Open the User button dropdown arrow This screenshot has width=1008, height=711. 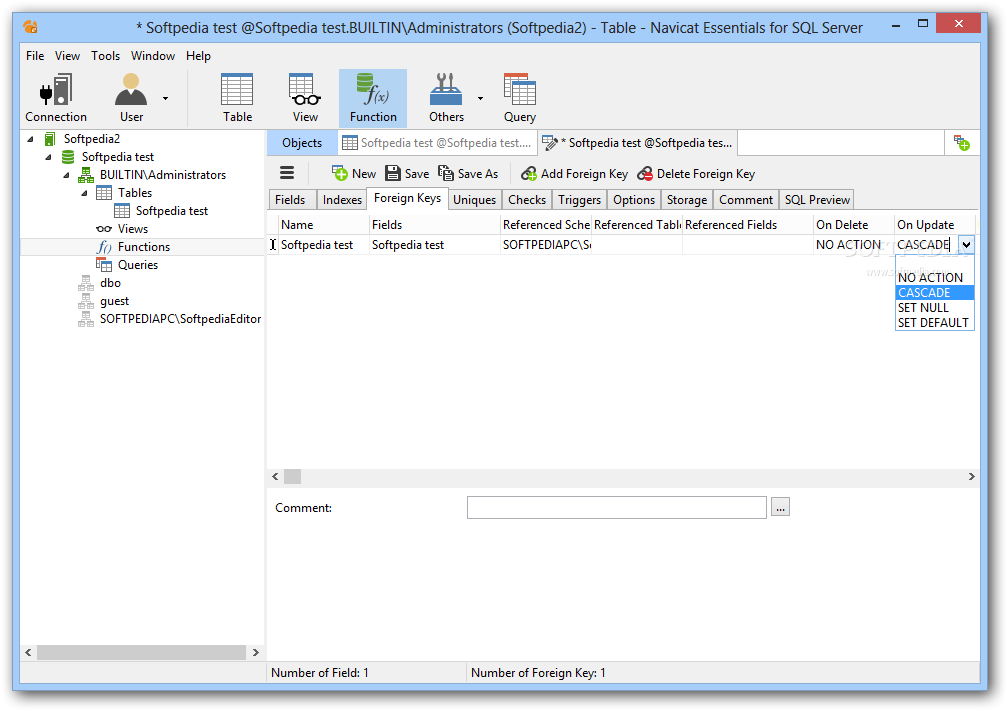tap(165, 98)
